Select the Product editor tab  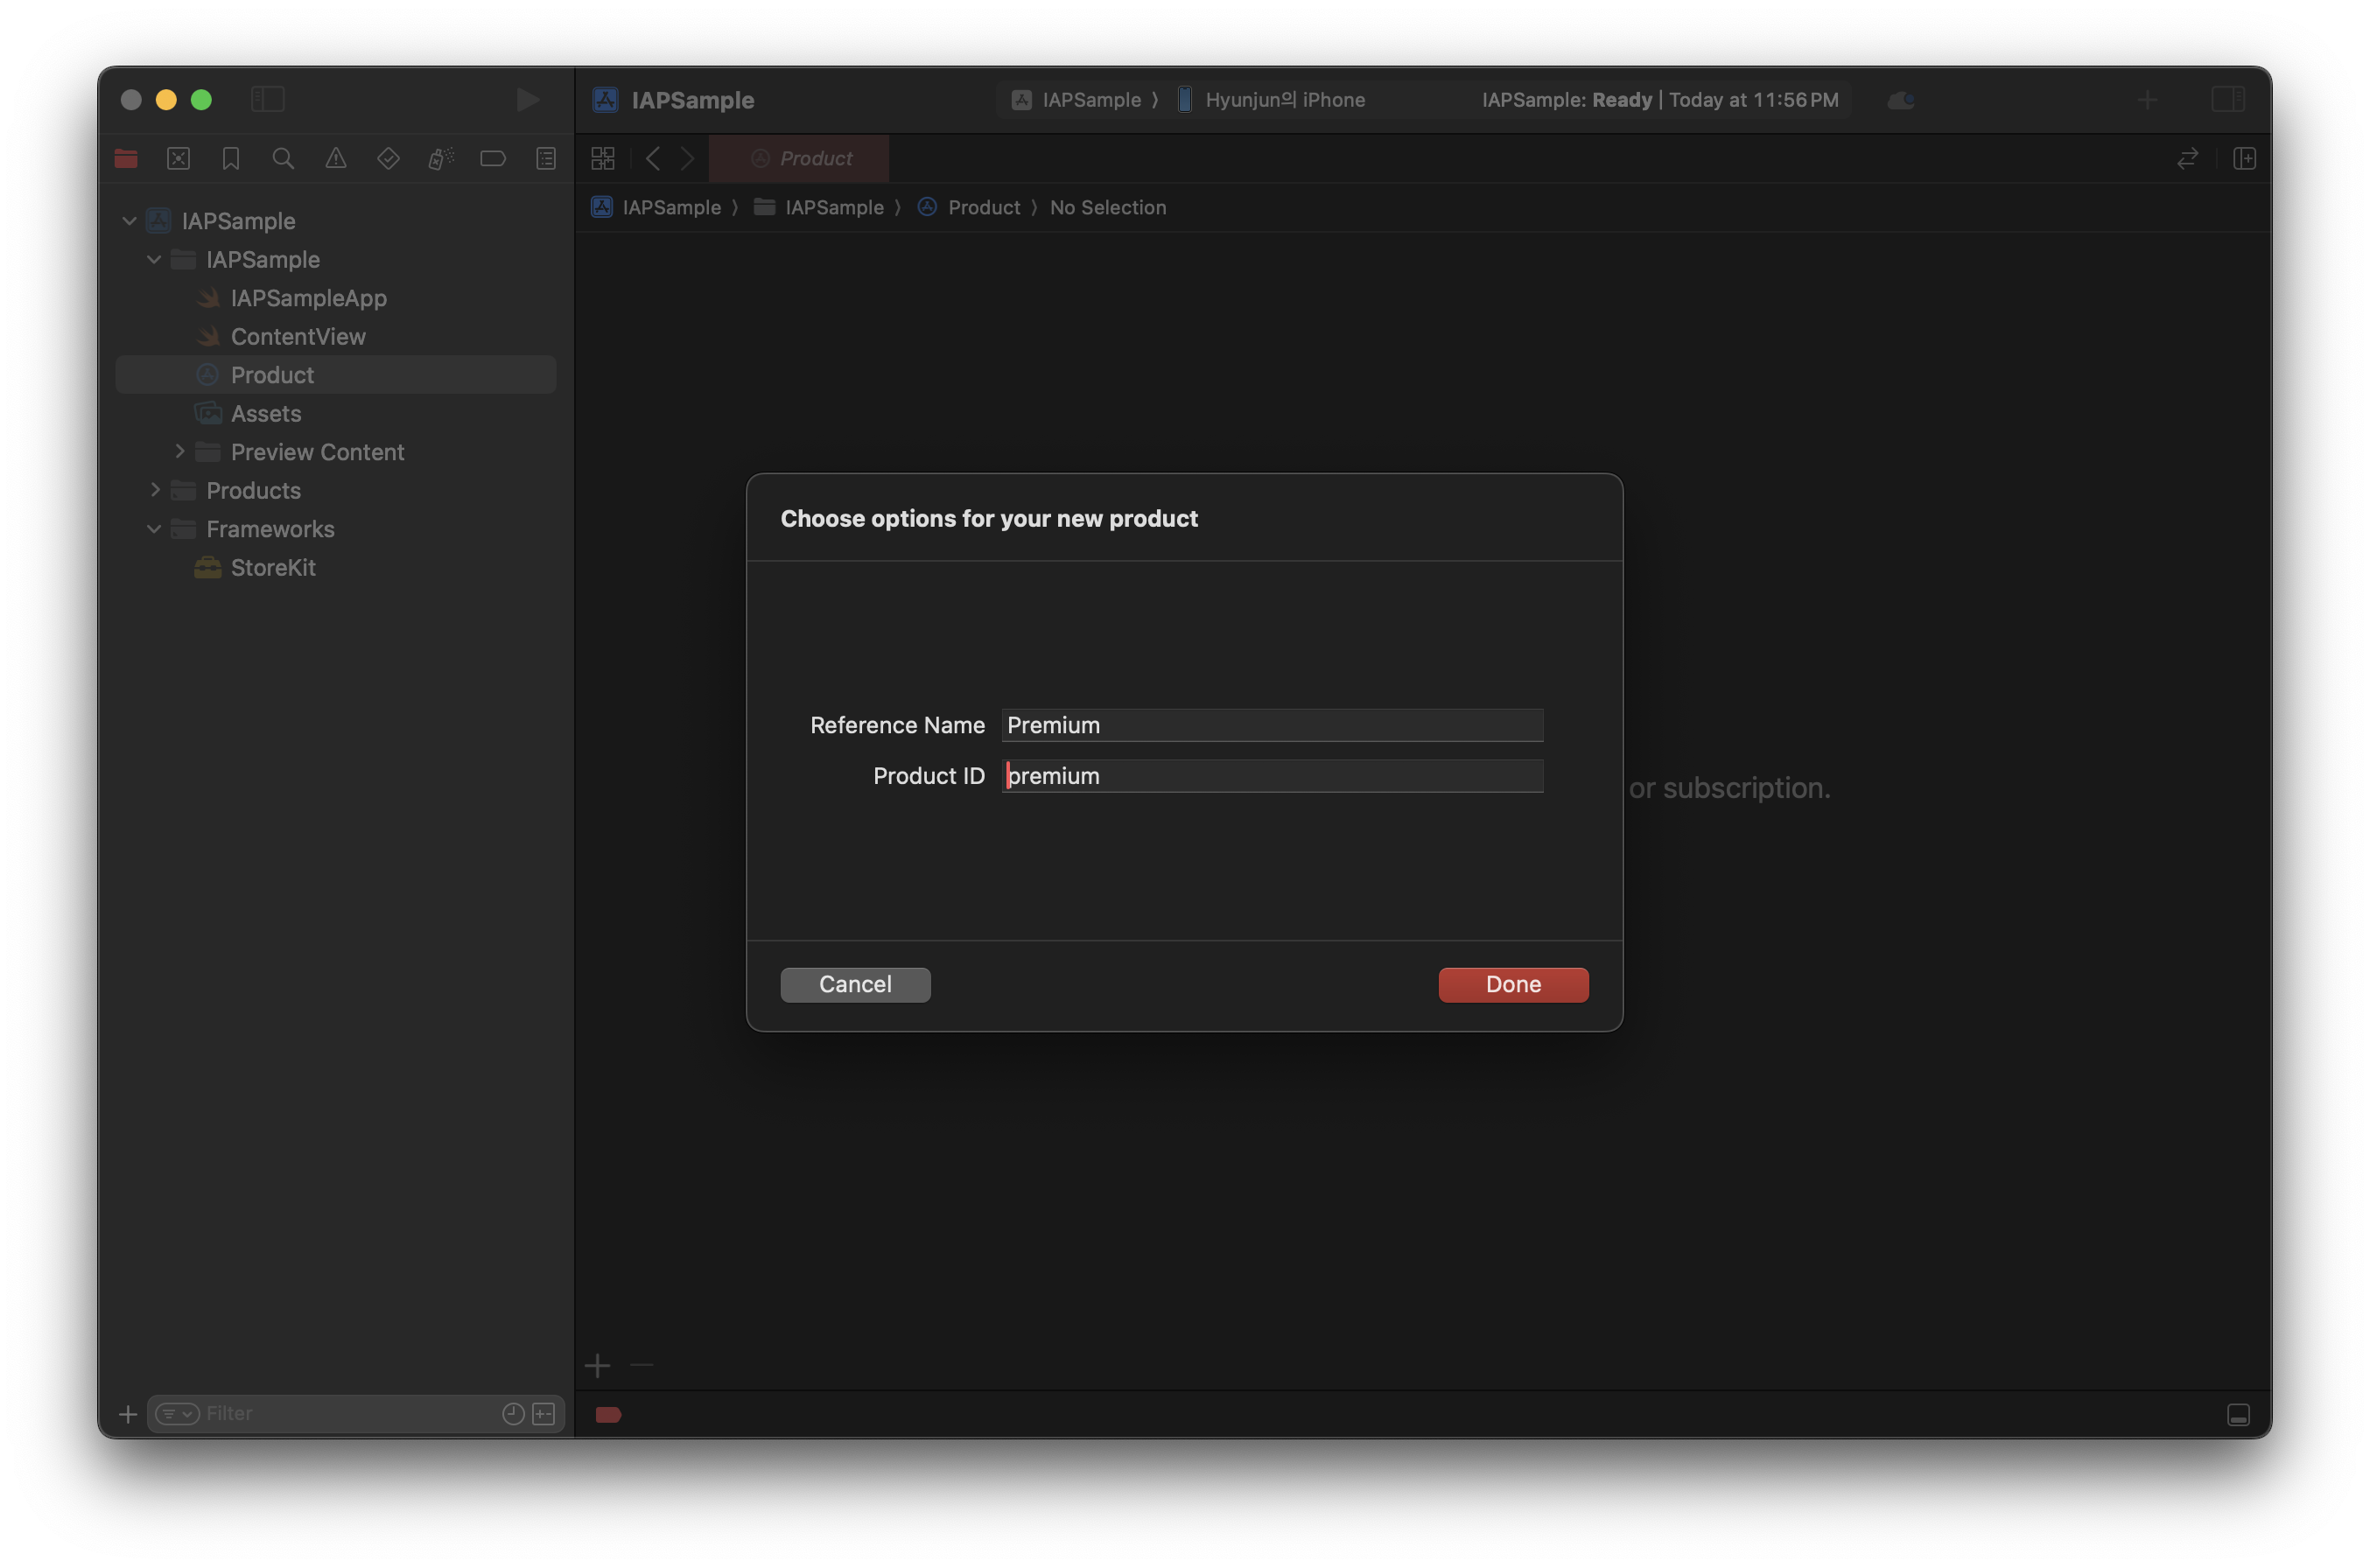tap(800, 158)
